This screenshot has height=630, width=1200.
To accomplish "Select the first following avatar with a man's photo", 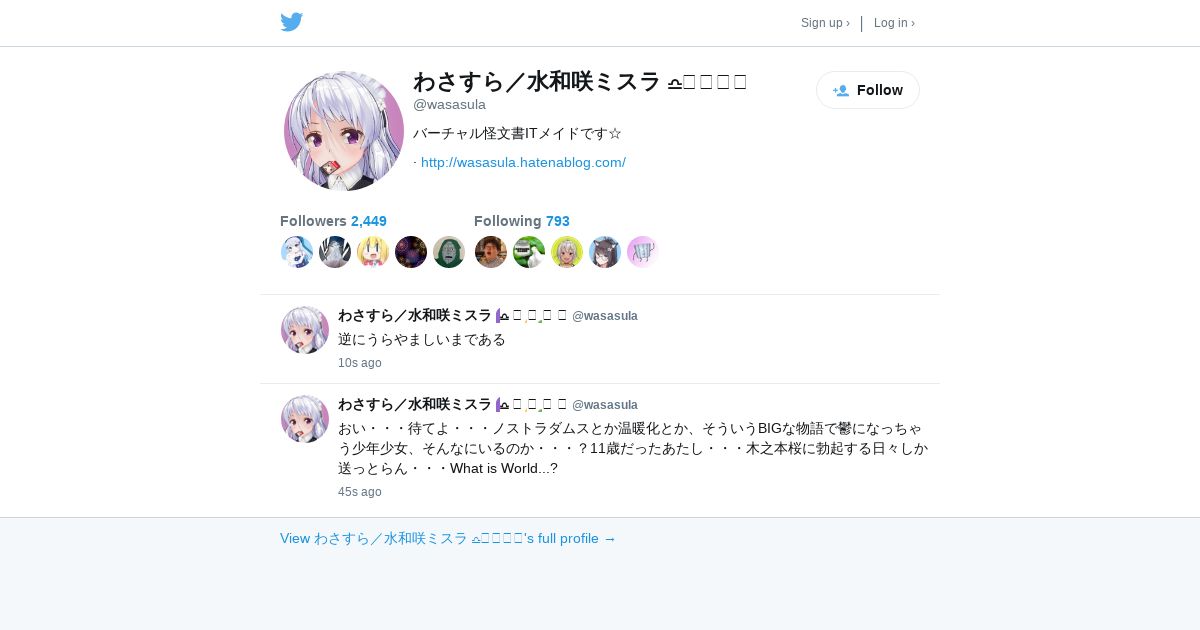I will pyautogui.click(x=491, y=252).
